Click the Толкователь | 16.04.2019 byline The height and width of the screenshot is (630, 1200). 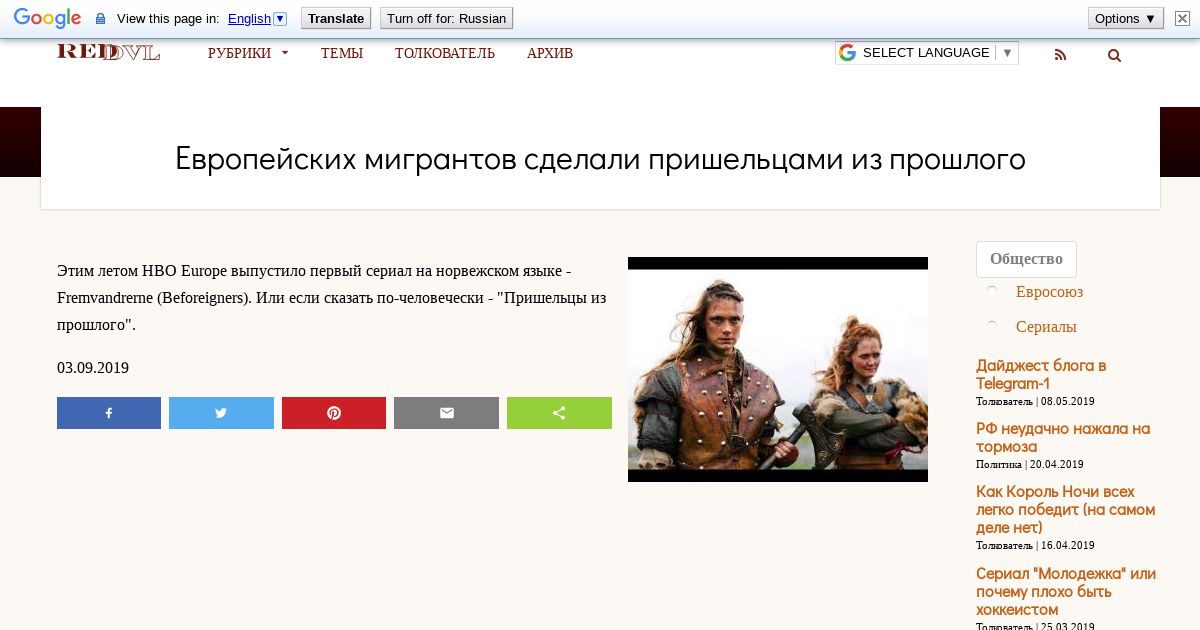[x=1035, y=545]
